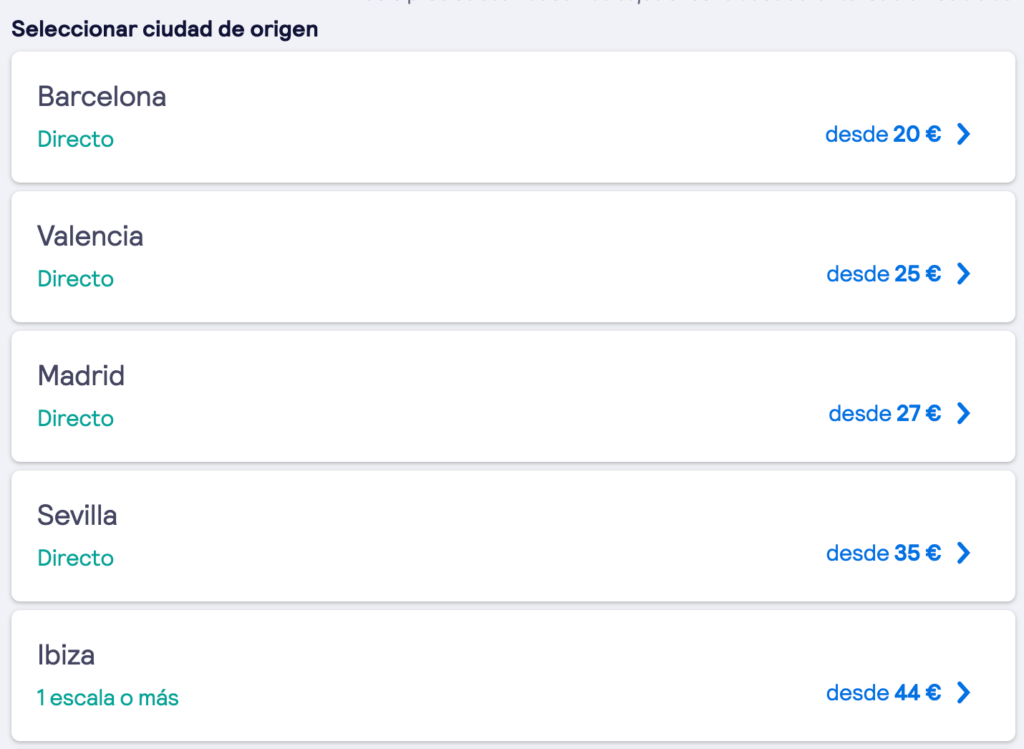Click the Directo label under Madrid
This screenshot has height=749, width=1024.
pyautogui.click(x=76, y=419)
